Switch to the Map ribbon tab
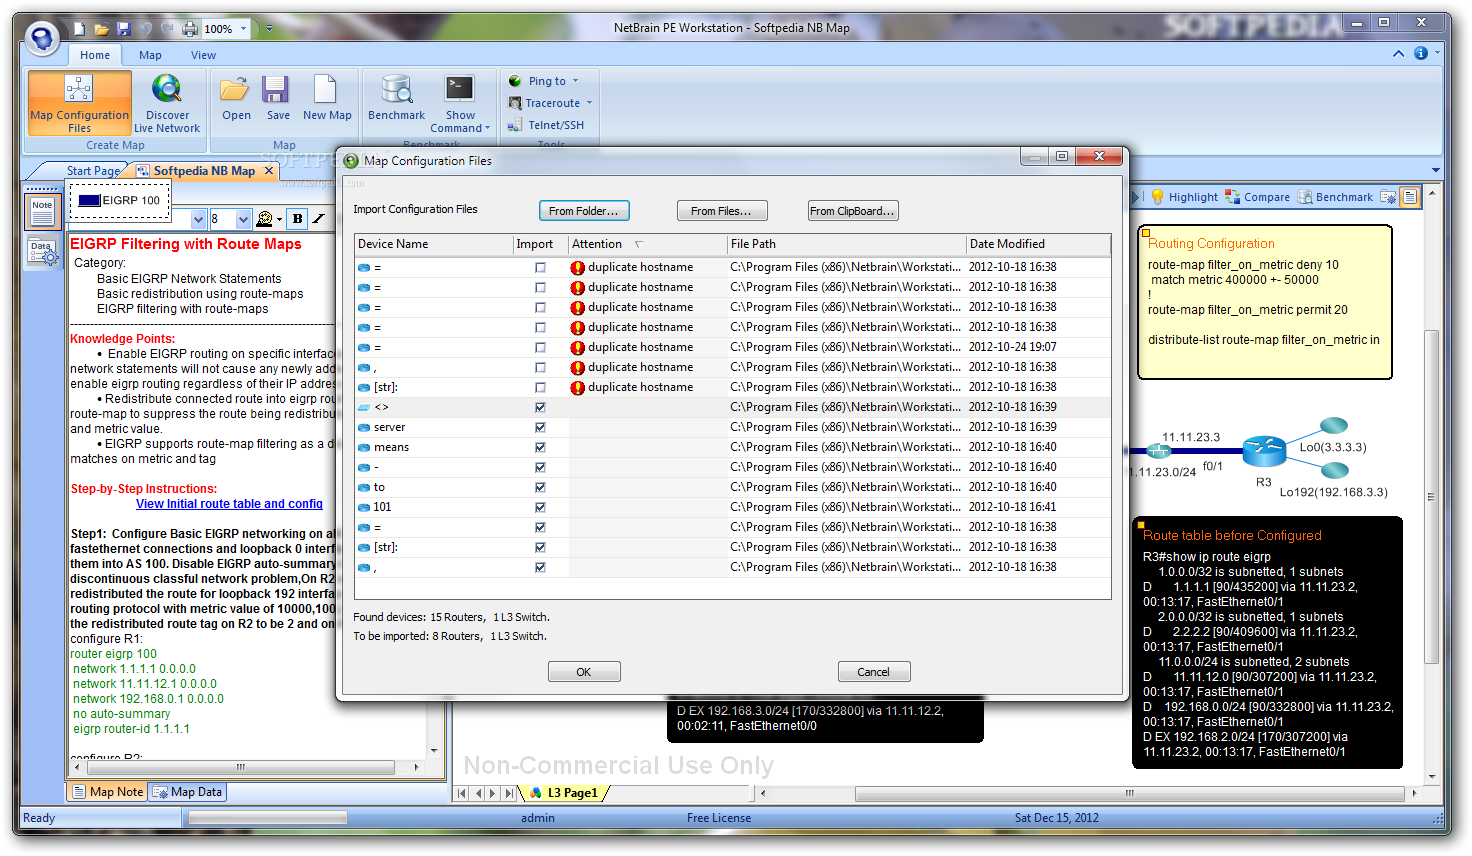Viewport: 1472px width, 856px height. 150,55
